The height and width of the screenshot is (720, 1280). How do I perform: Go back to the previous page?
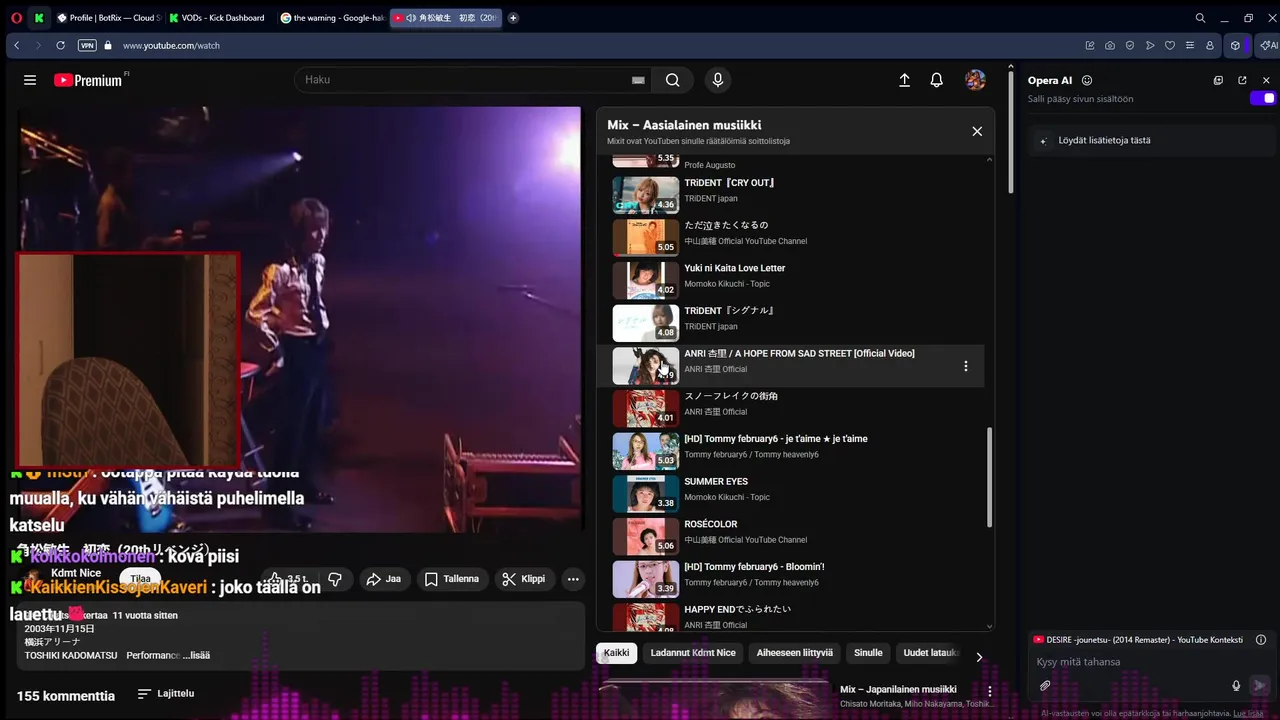coord(16,45)
